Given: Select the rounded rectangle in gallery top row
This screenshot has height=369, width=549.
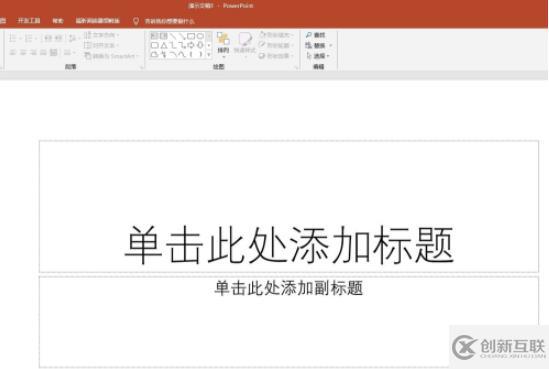Looking at the screenshot, I should (191, 36).
